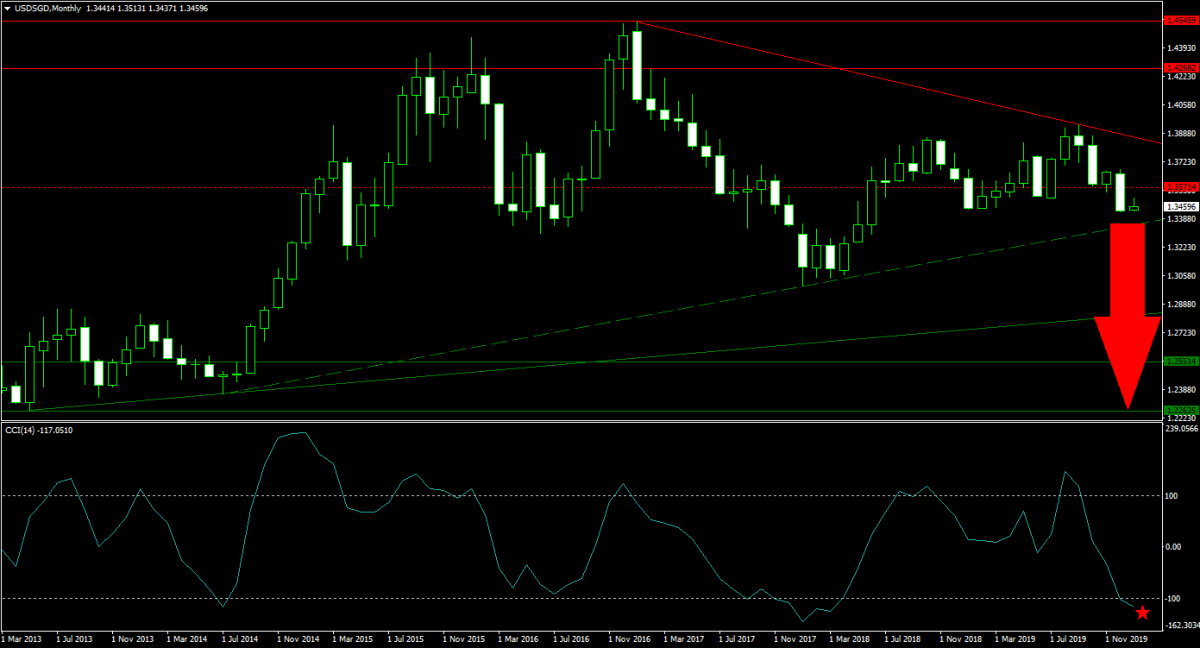Open the chart menu triangle beside USDSGD
Screen dimensions: 1200x648
point(7,8)
